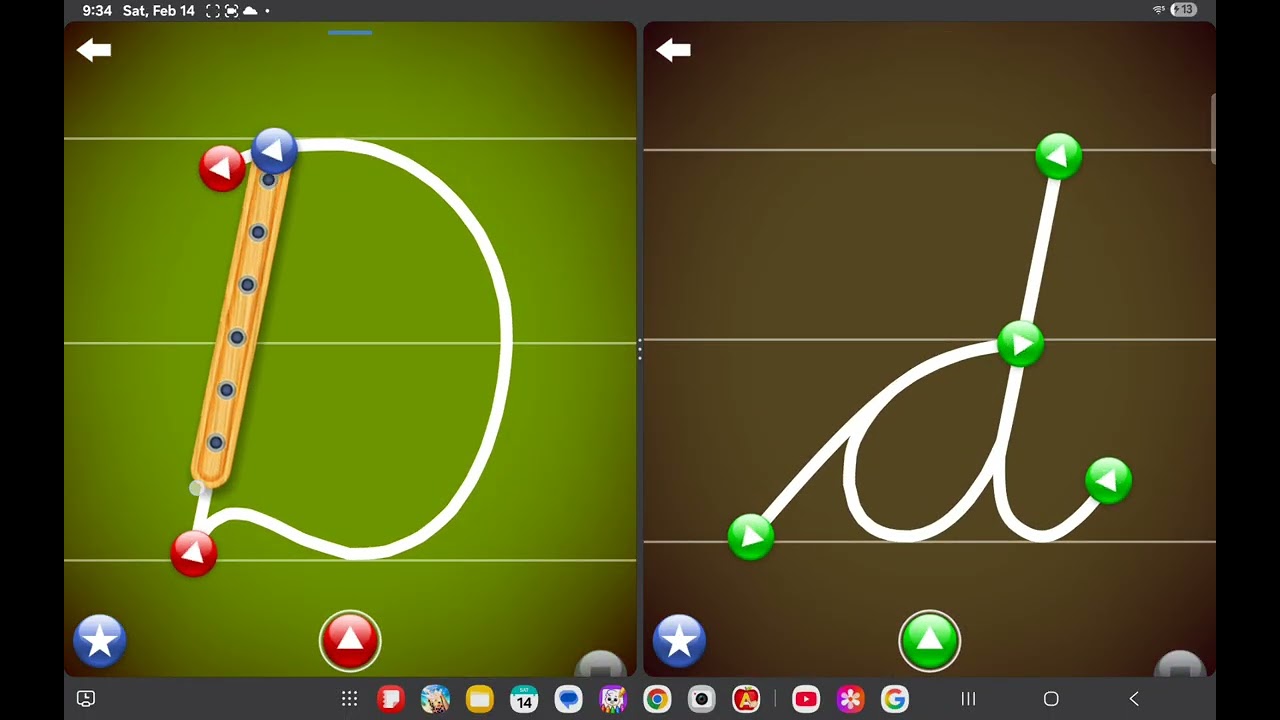The width and height of the screenshot is (1280, 720).
Task: Tap the red arrow marker beside the blue marker
Action: [222, 168]
